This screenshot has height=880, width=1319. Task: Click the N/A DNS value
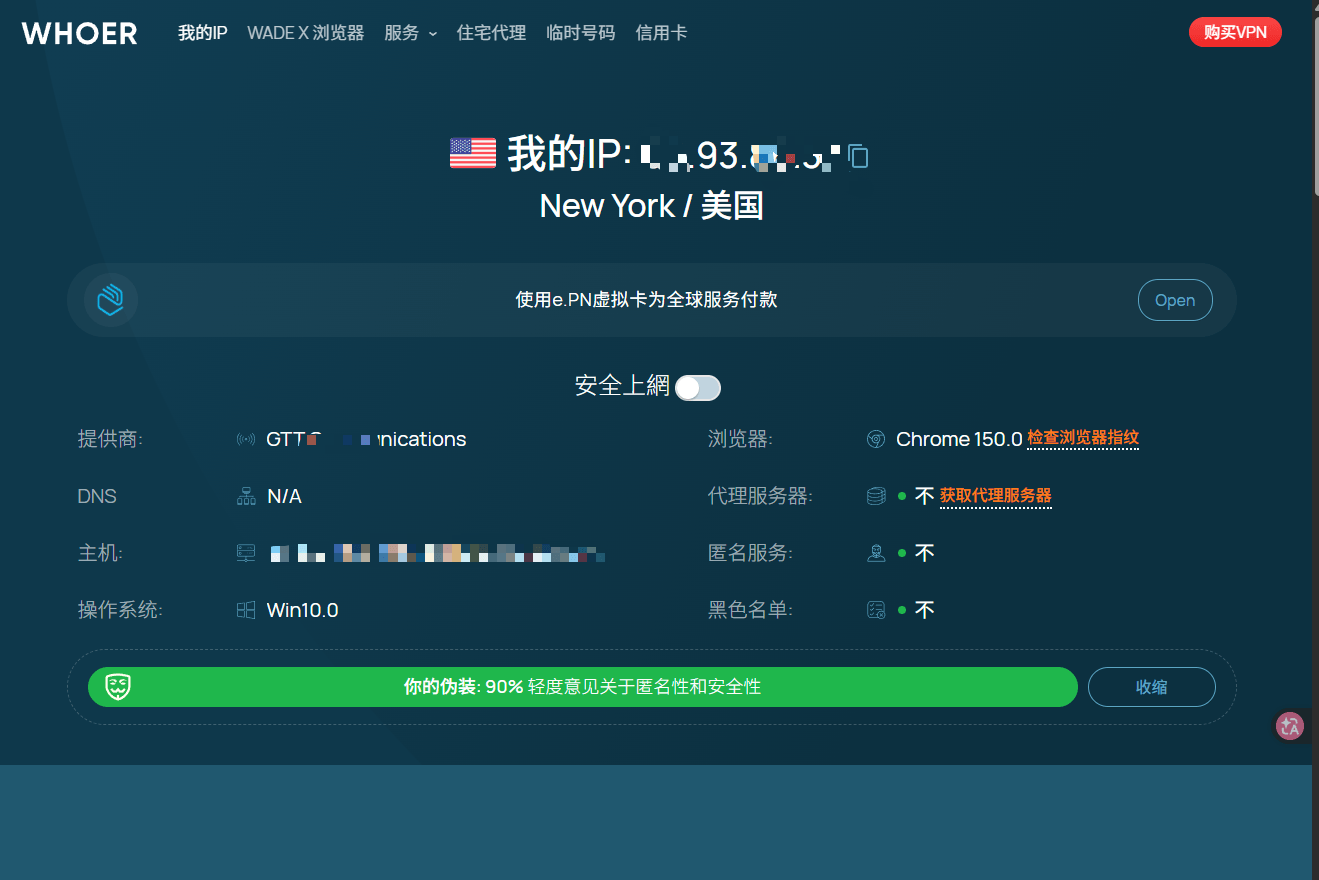(284, 496)
